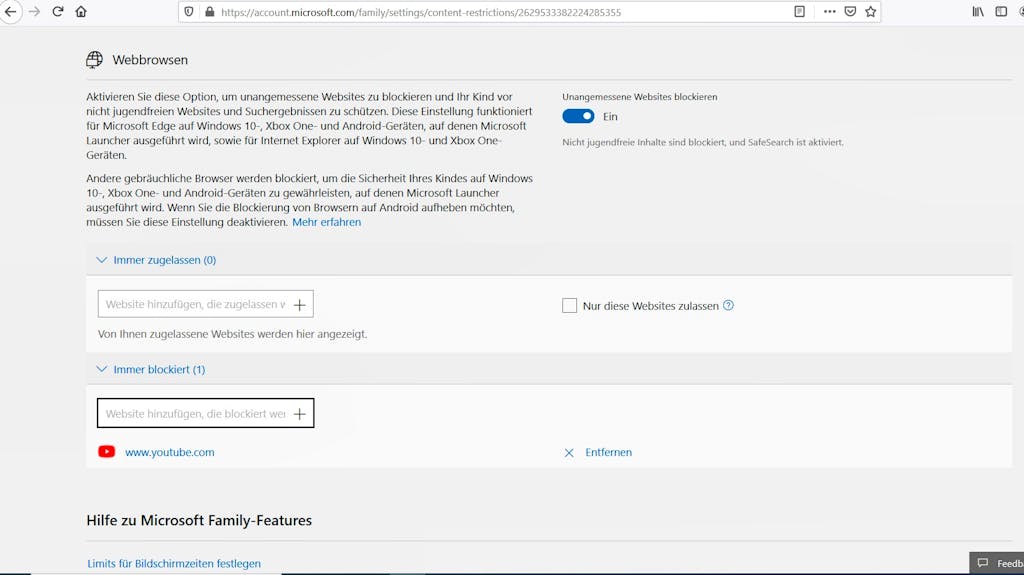Click the Unangemessene Websites blockieren label
This screenshot has width=1024, height=575.
tap(639, 97)
